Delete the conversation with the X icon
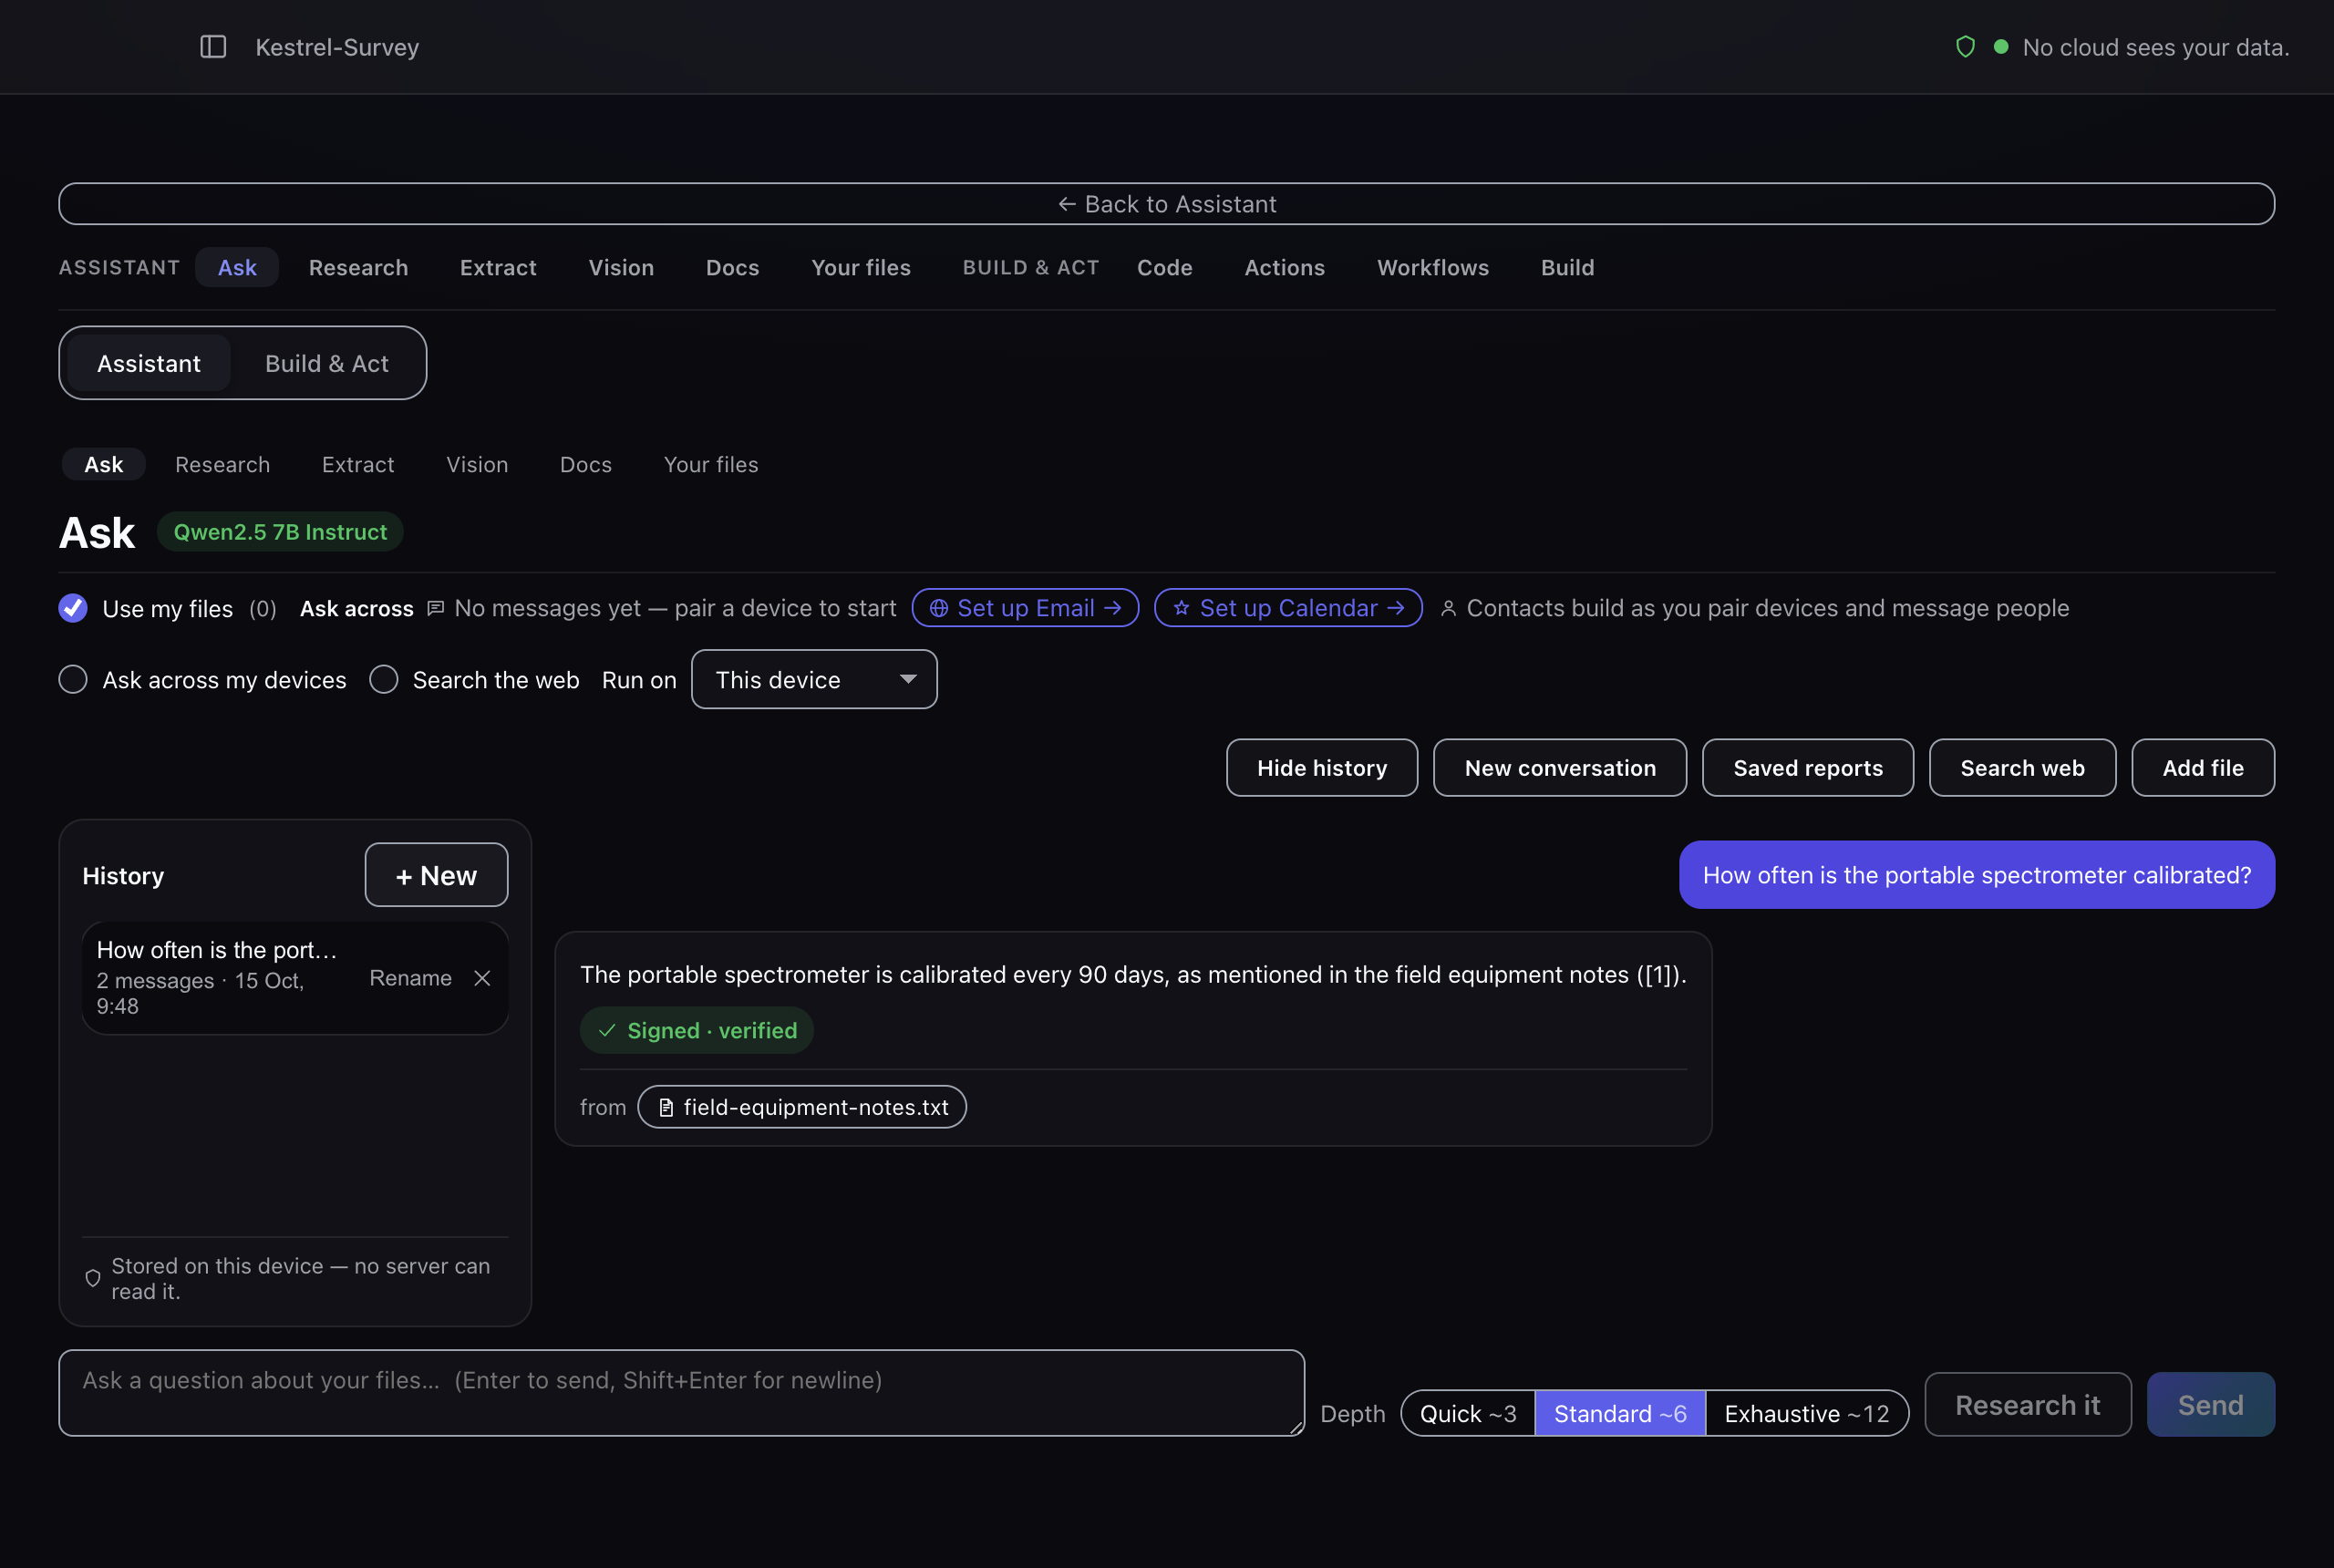 click(482, 978)
